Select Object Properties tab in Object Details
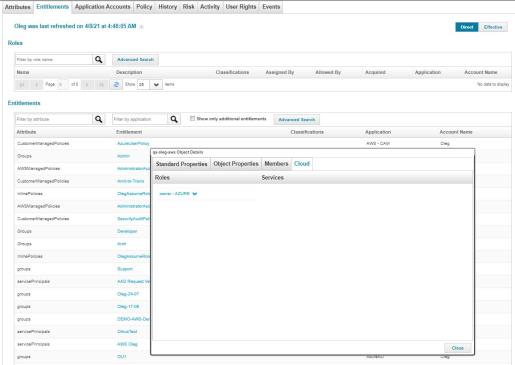515x365 pixels. (x=236, y=164)
